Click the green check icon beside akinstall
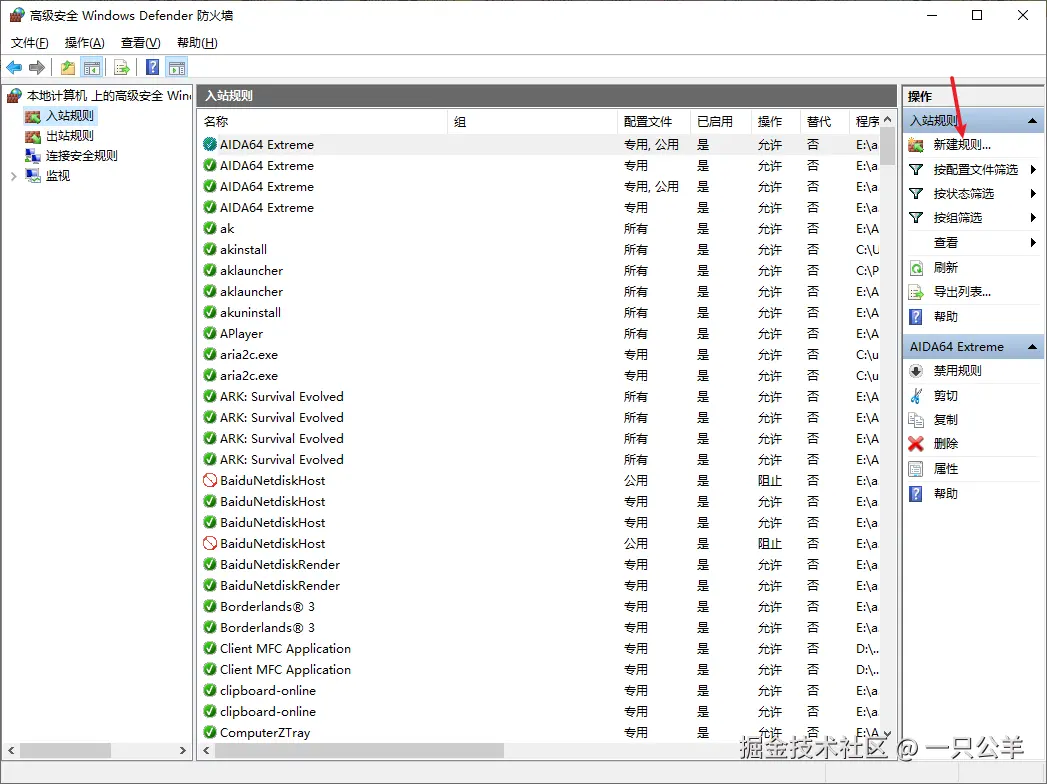 coord(210,249)
